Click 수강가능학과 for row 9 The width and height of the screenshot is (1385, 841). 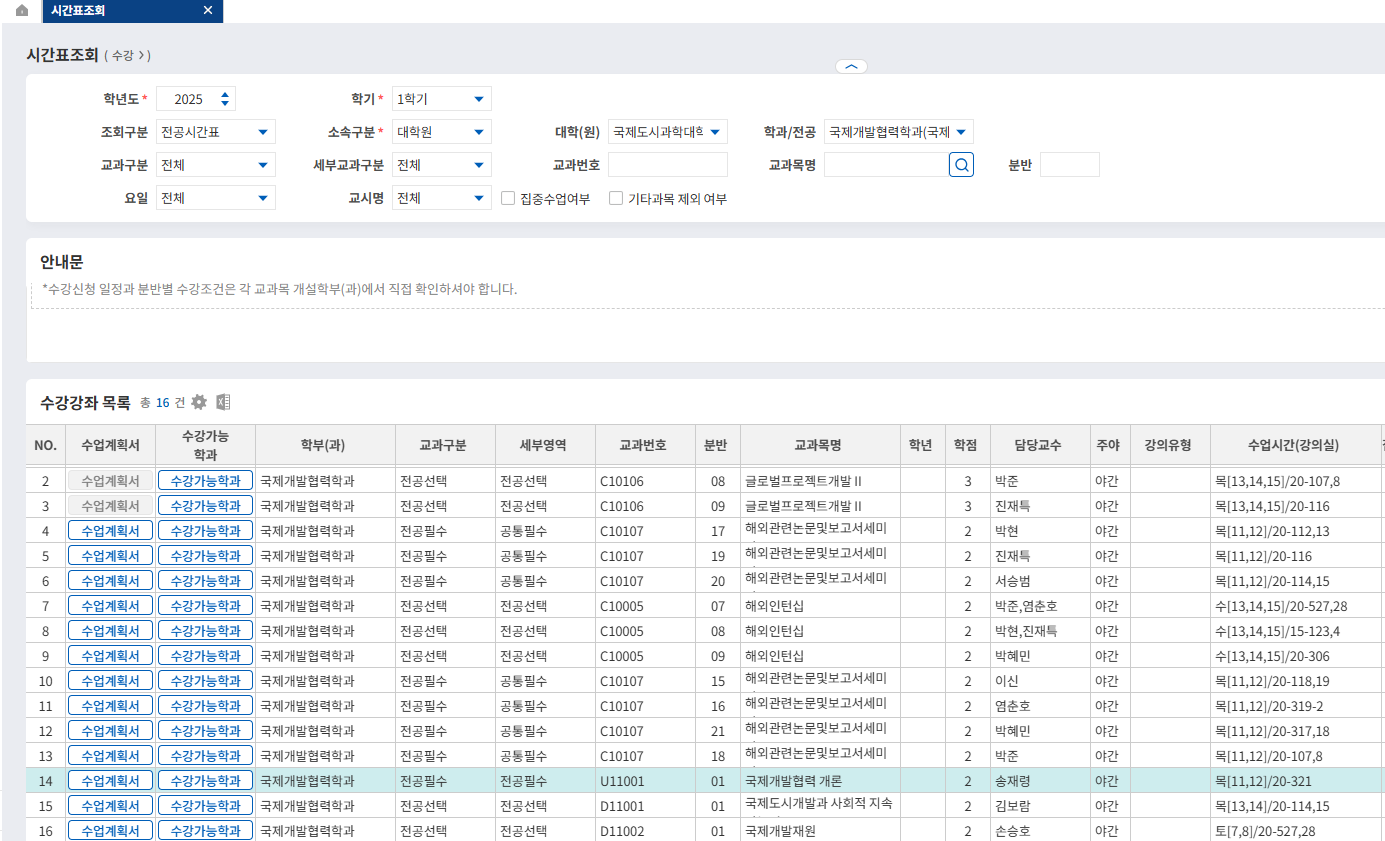pos(205,656)
